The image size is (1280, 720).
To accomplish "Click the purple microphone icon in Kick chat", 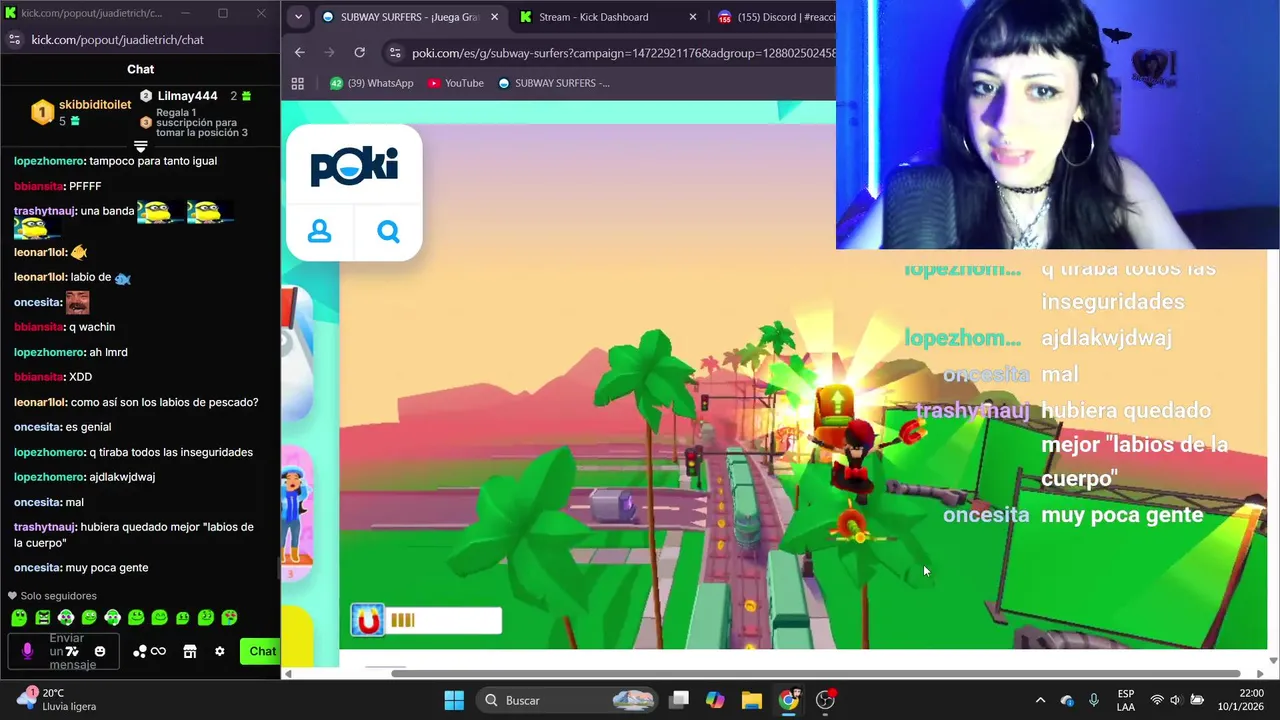I will (27, 651).
